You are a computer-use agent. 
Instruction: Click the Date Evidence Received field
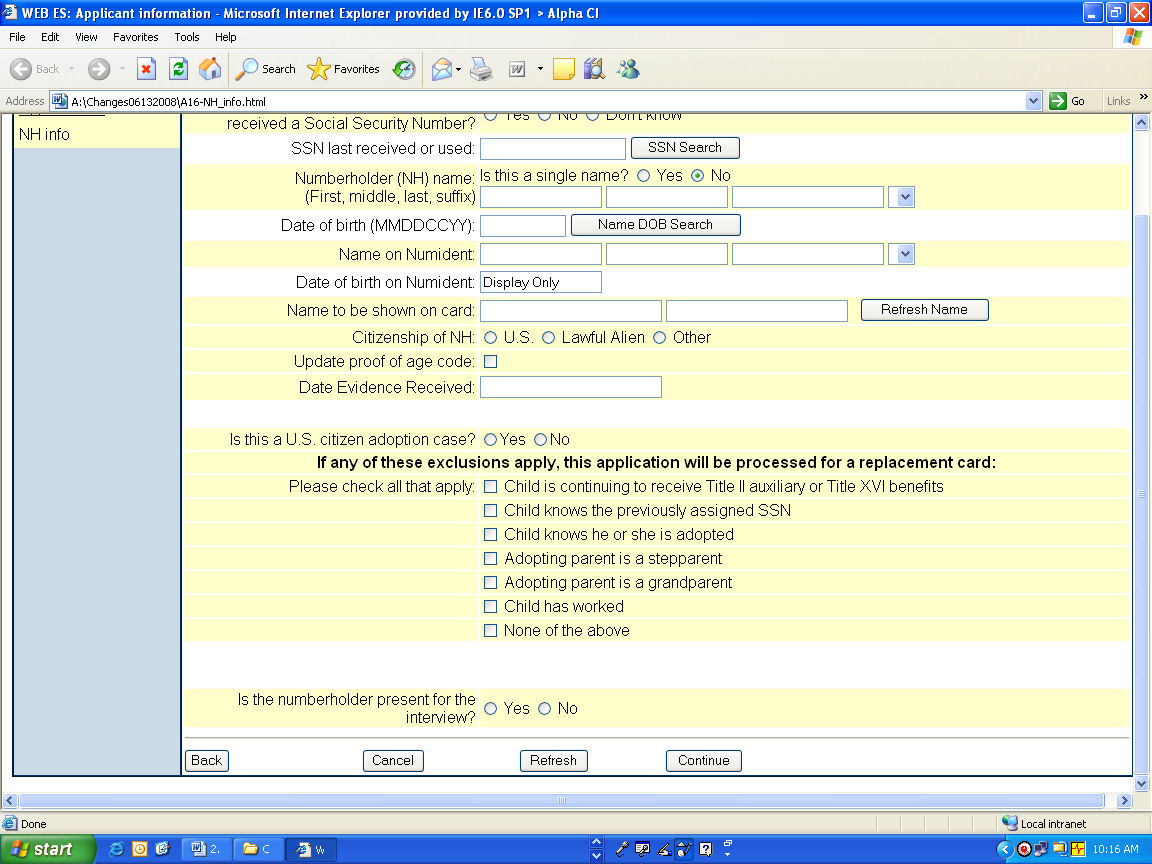570,387
